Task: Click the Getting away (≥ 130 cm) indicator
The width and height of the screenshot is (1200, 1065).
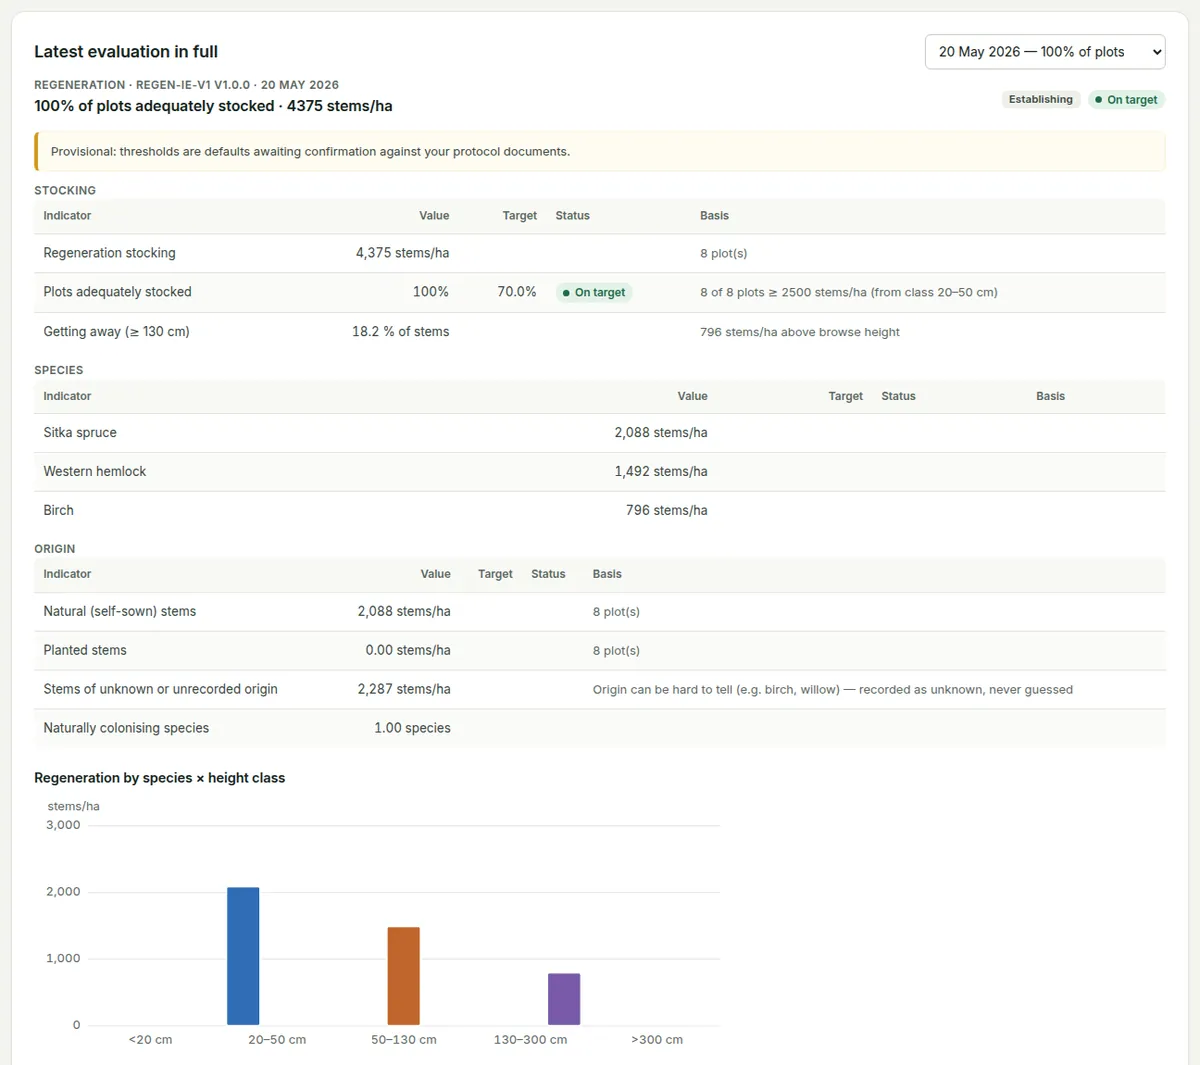Action: tap(117, 332)
